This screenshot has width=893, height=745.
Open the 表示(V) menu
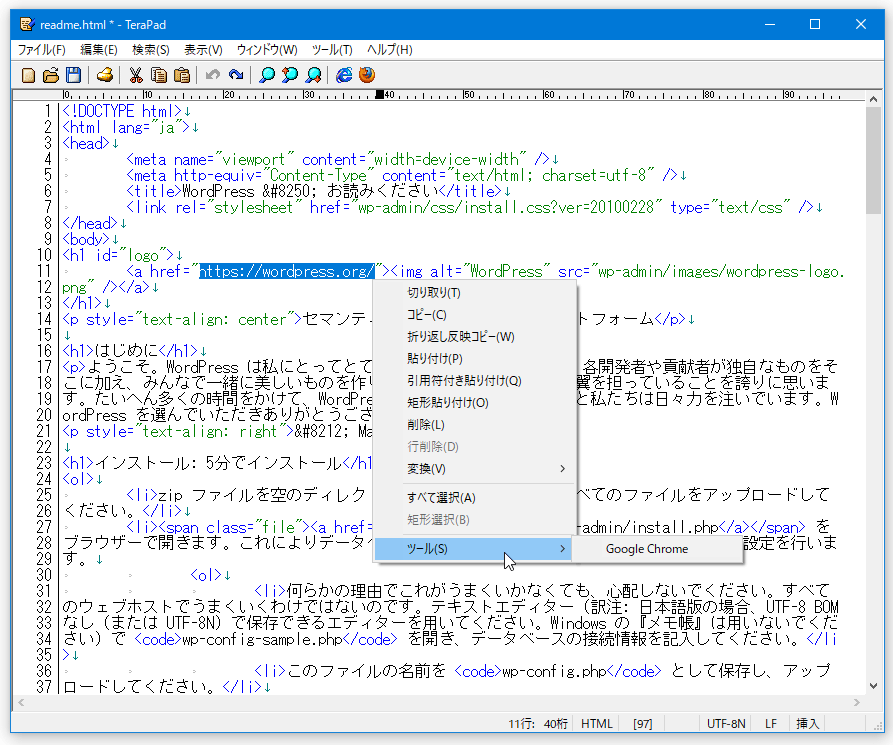point(203,50)
